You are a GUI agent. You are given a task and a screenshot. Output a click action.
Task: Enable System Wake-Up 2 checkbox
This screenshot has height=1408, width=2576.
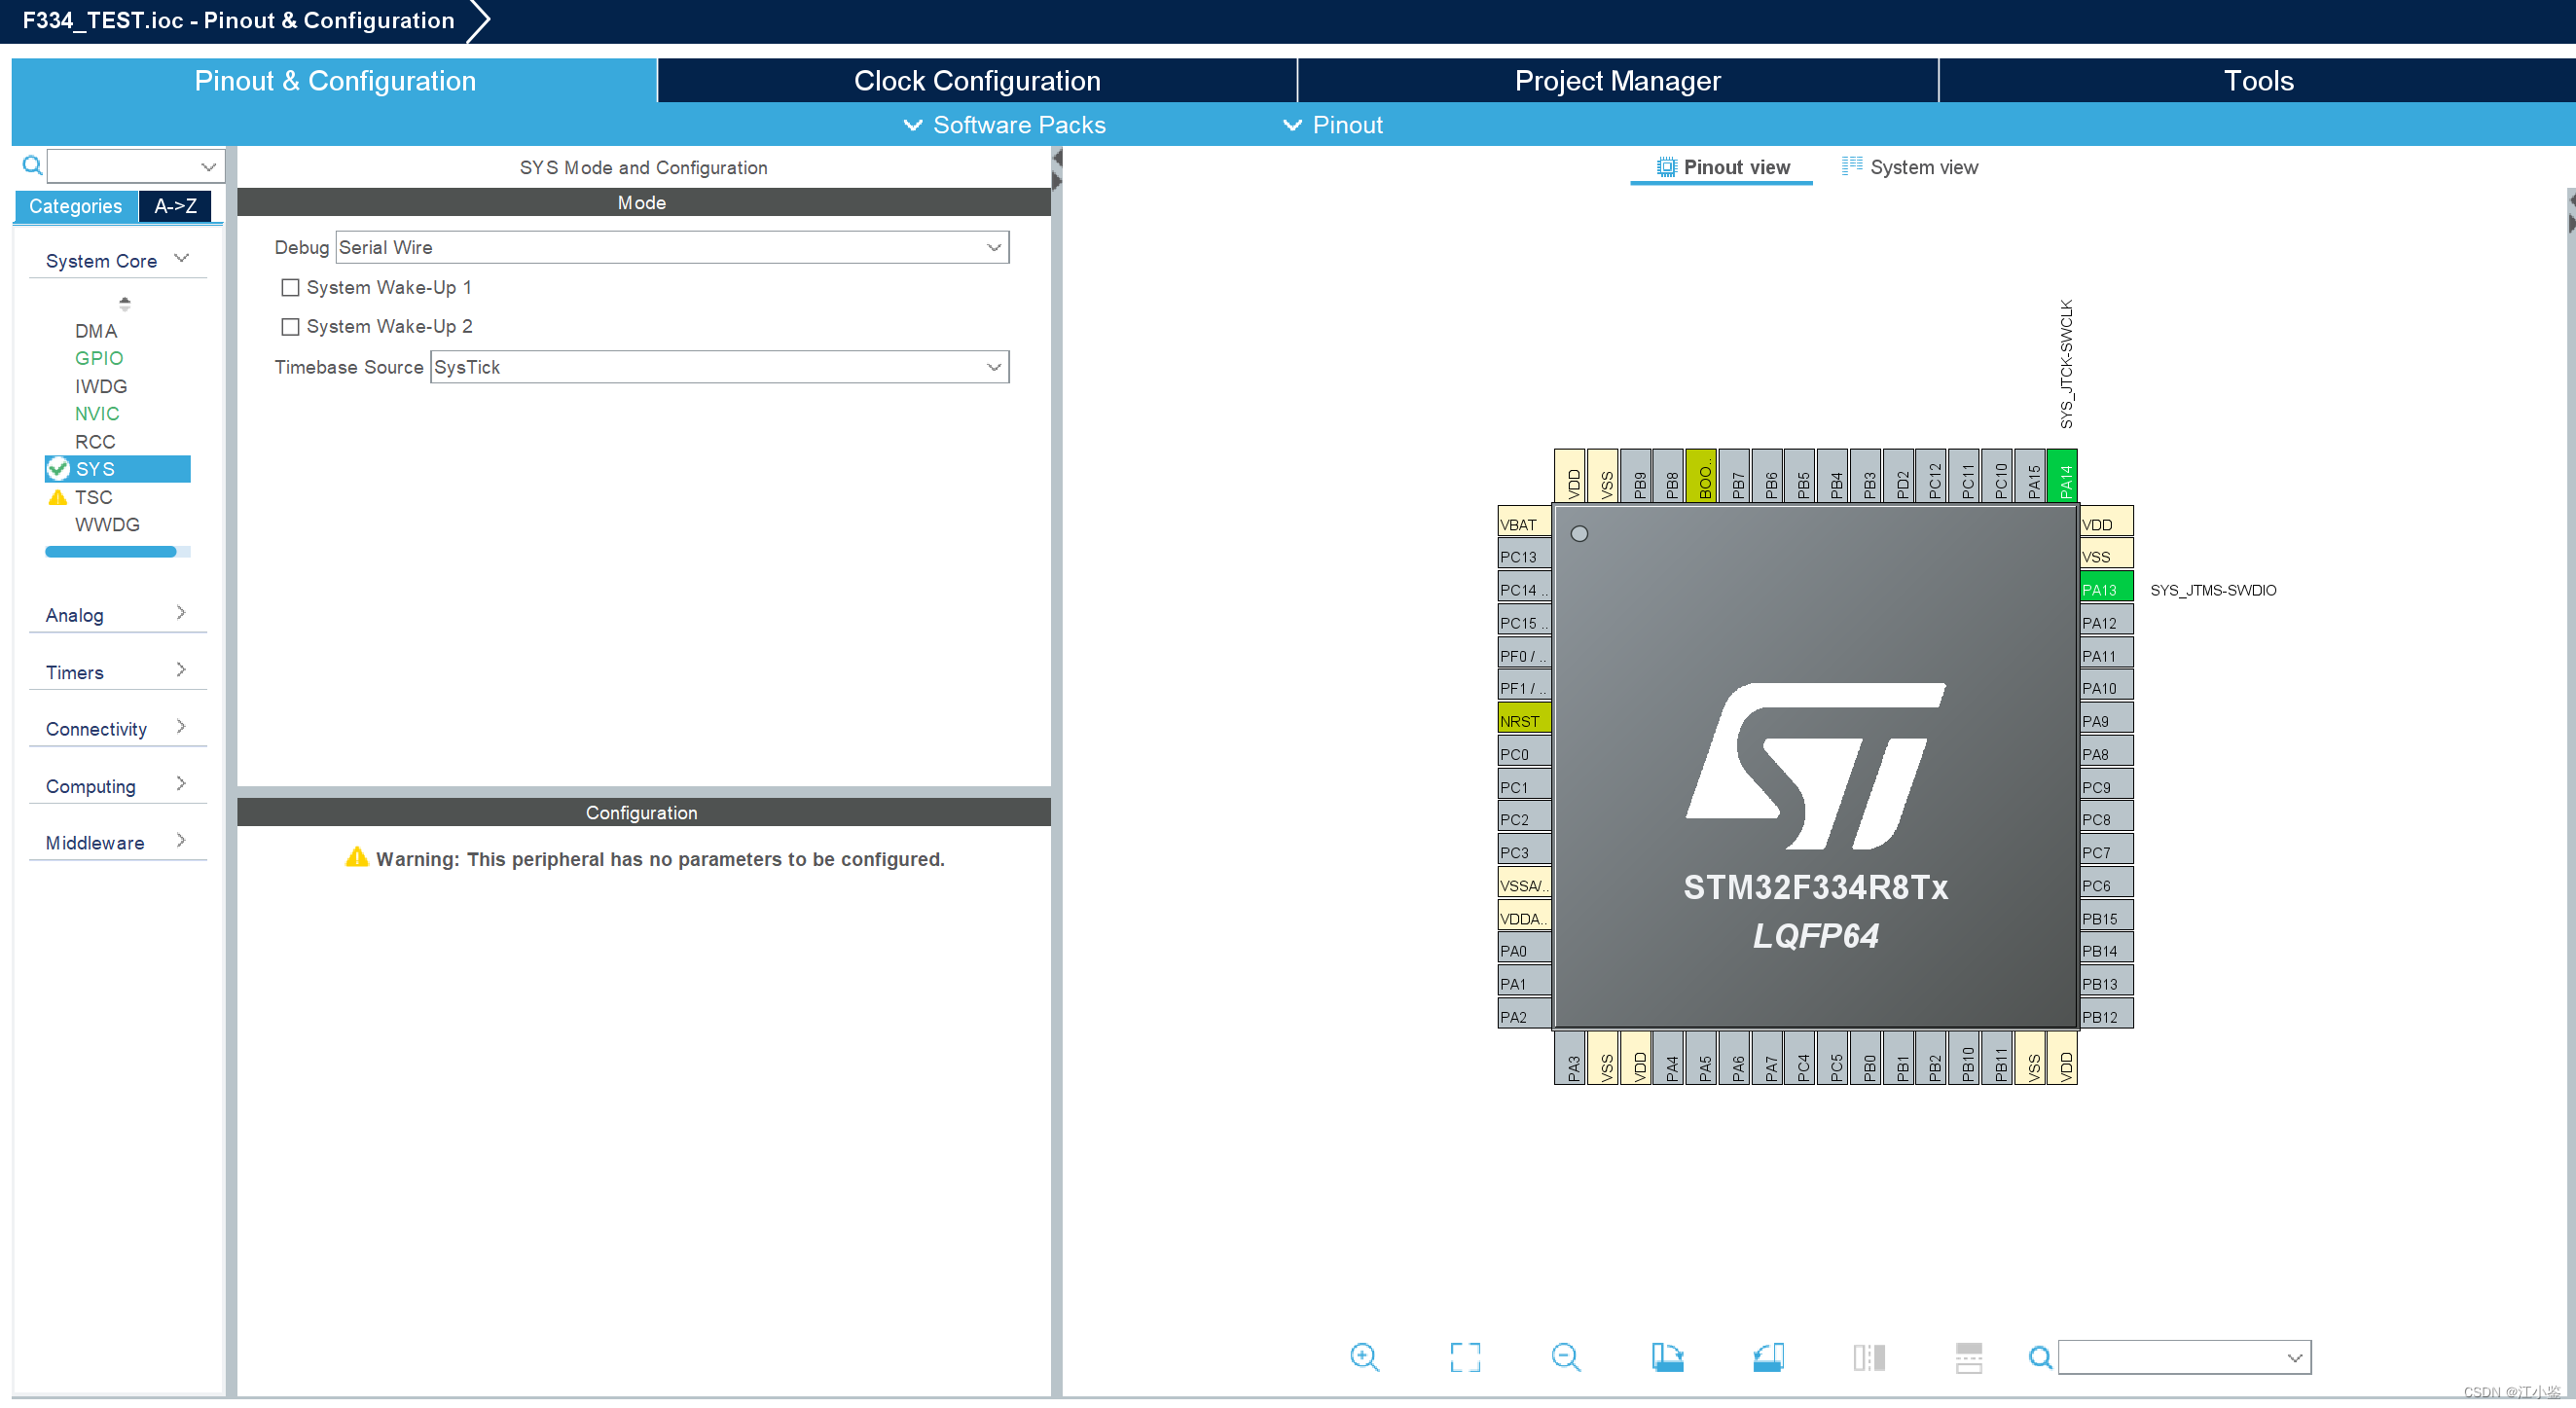tap(286, 326)
